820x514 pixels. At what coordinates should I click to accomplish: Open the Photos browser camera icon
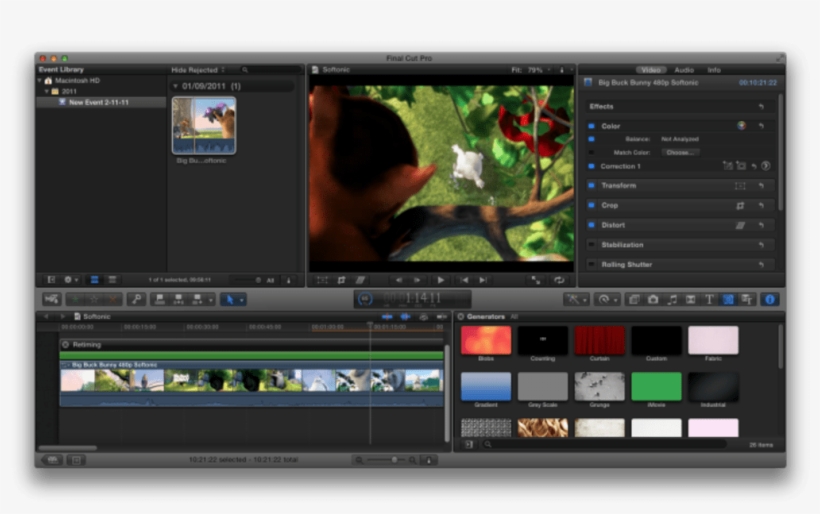pyautogui.click(x=653, y=299)
